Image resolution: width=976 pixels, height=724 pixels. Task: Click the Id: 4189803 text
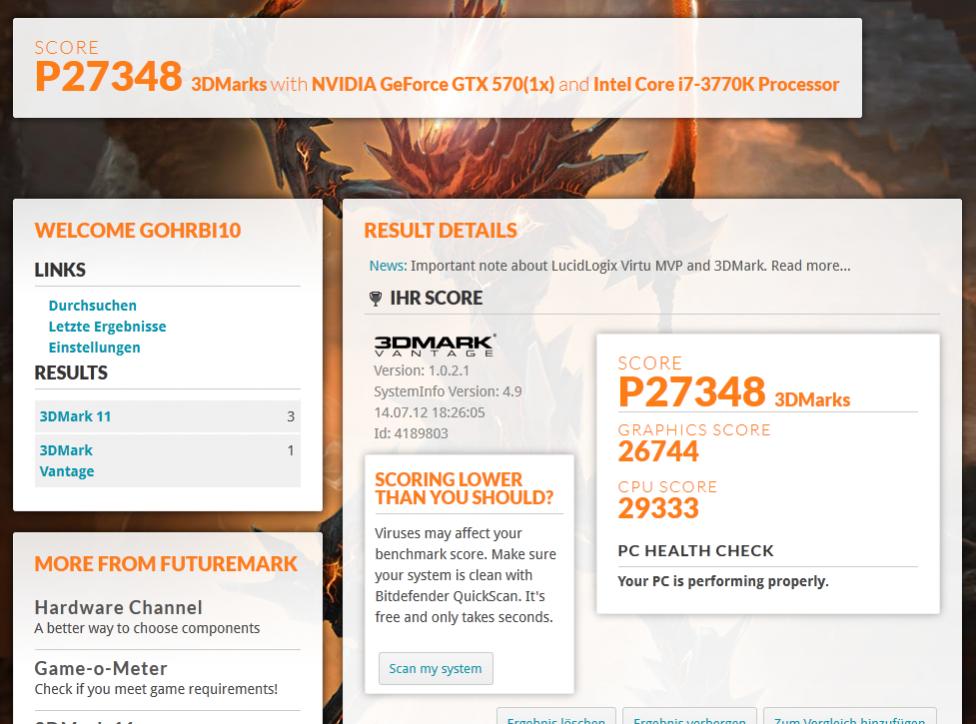(x=411, y=433)
